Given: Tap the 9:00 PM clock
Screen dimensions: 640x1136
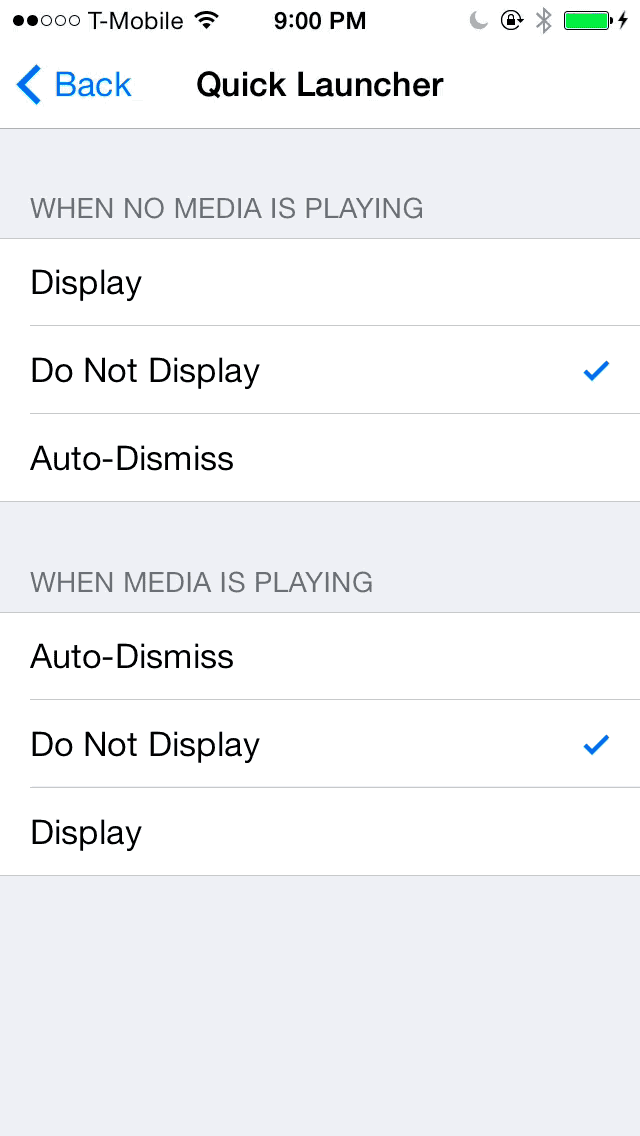Looking at the screenshot, I should tap(319, 20).
